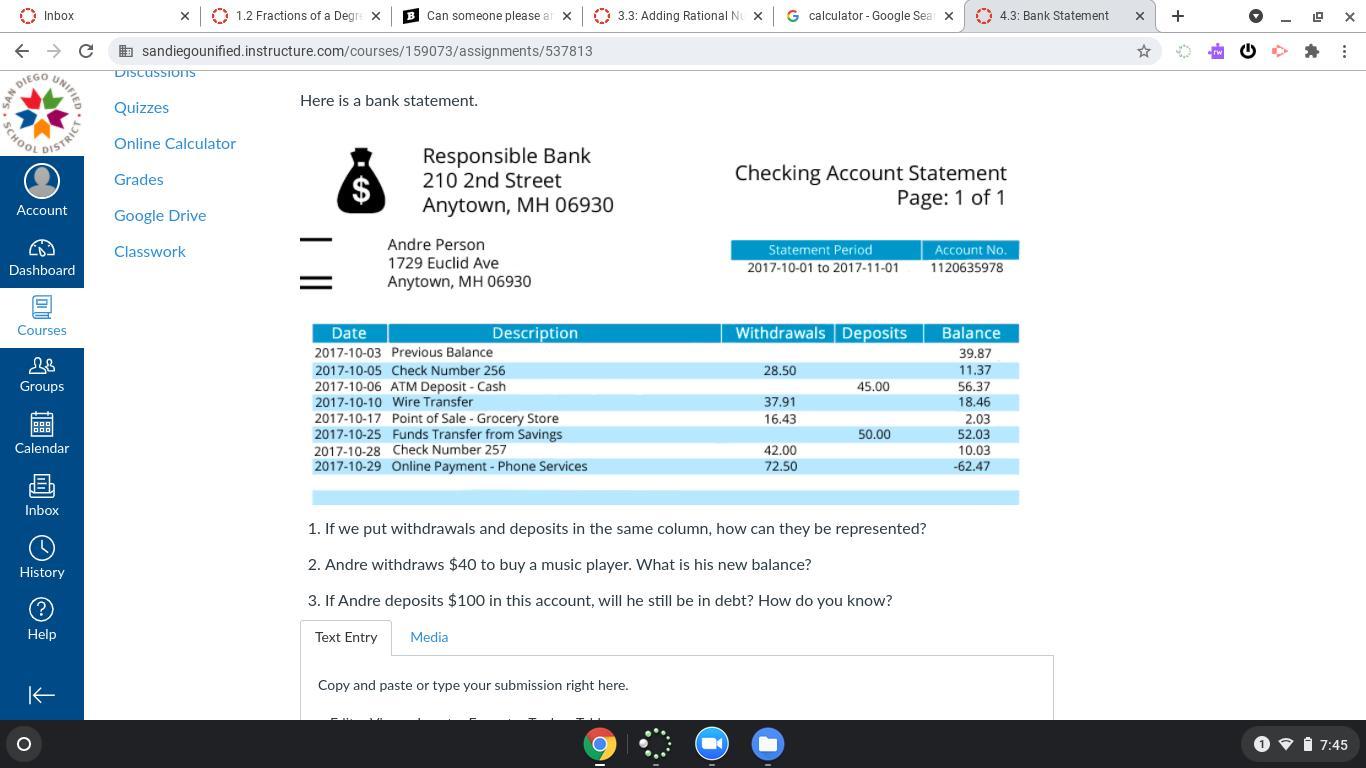Reload the current page
The width and height of the screenshot is (1366, 768).
[x=86, y=51]
